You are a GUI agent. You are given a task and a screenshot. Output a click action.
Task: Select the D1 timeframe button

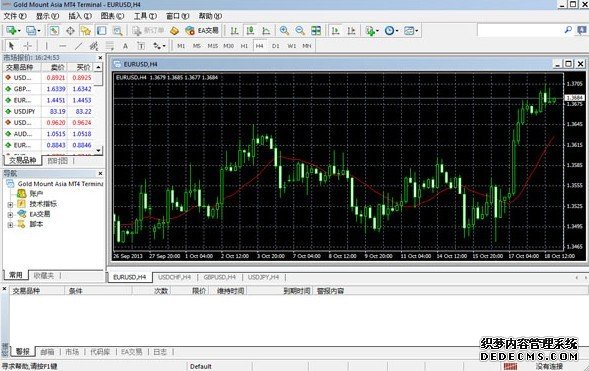pos(276,46)
